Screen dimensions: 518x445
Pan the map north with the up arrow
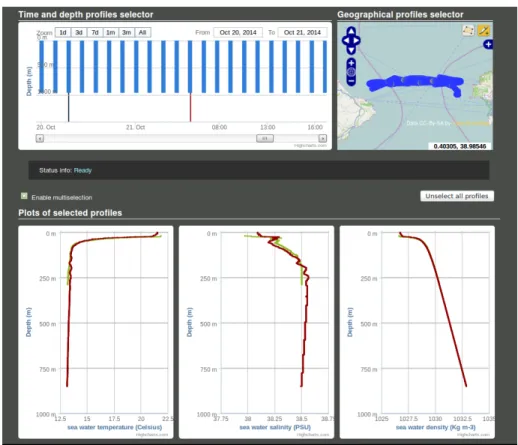coord(351,31)
